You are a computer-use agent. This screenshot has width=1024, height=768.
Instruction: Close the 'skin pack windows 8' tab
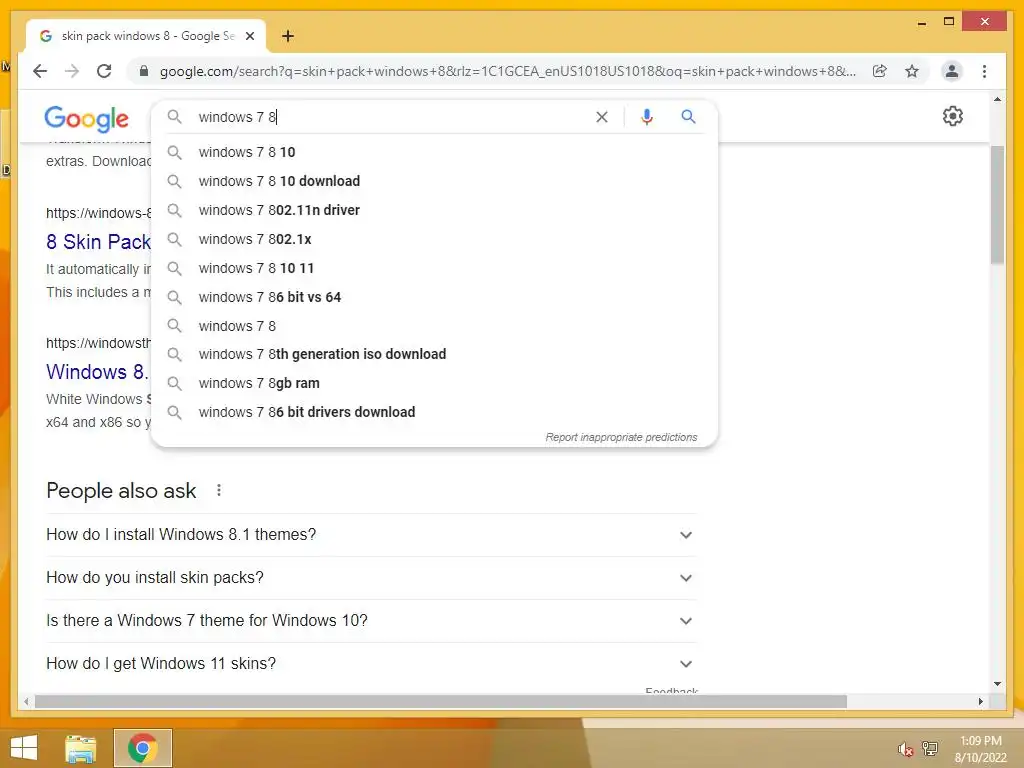[x=249, y=36]
